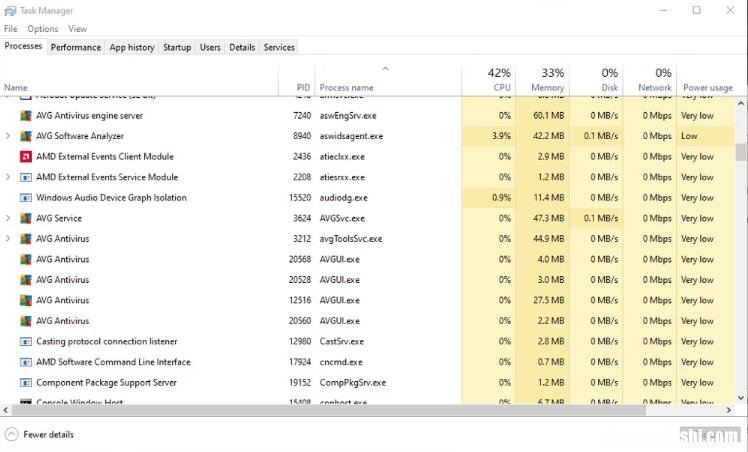Screen dimensions: 748x452
Task: Expand the avgToolsSvc.exe AVG Antivirus group
Action: point(8,238)
